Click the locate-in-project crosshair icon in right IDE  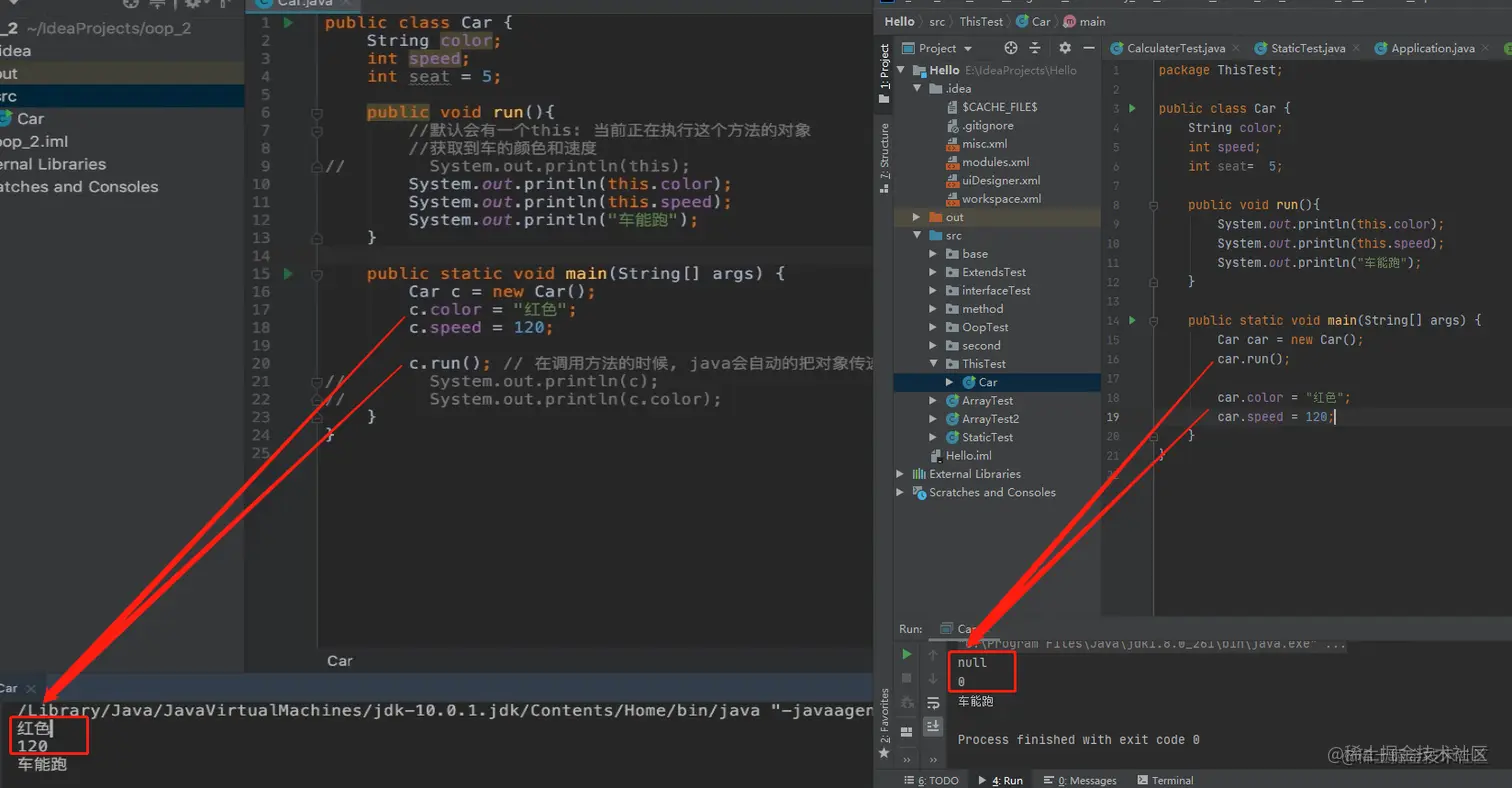pyautogui.click(x=1011, y=48)
